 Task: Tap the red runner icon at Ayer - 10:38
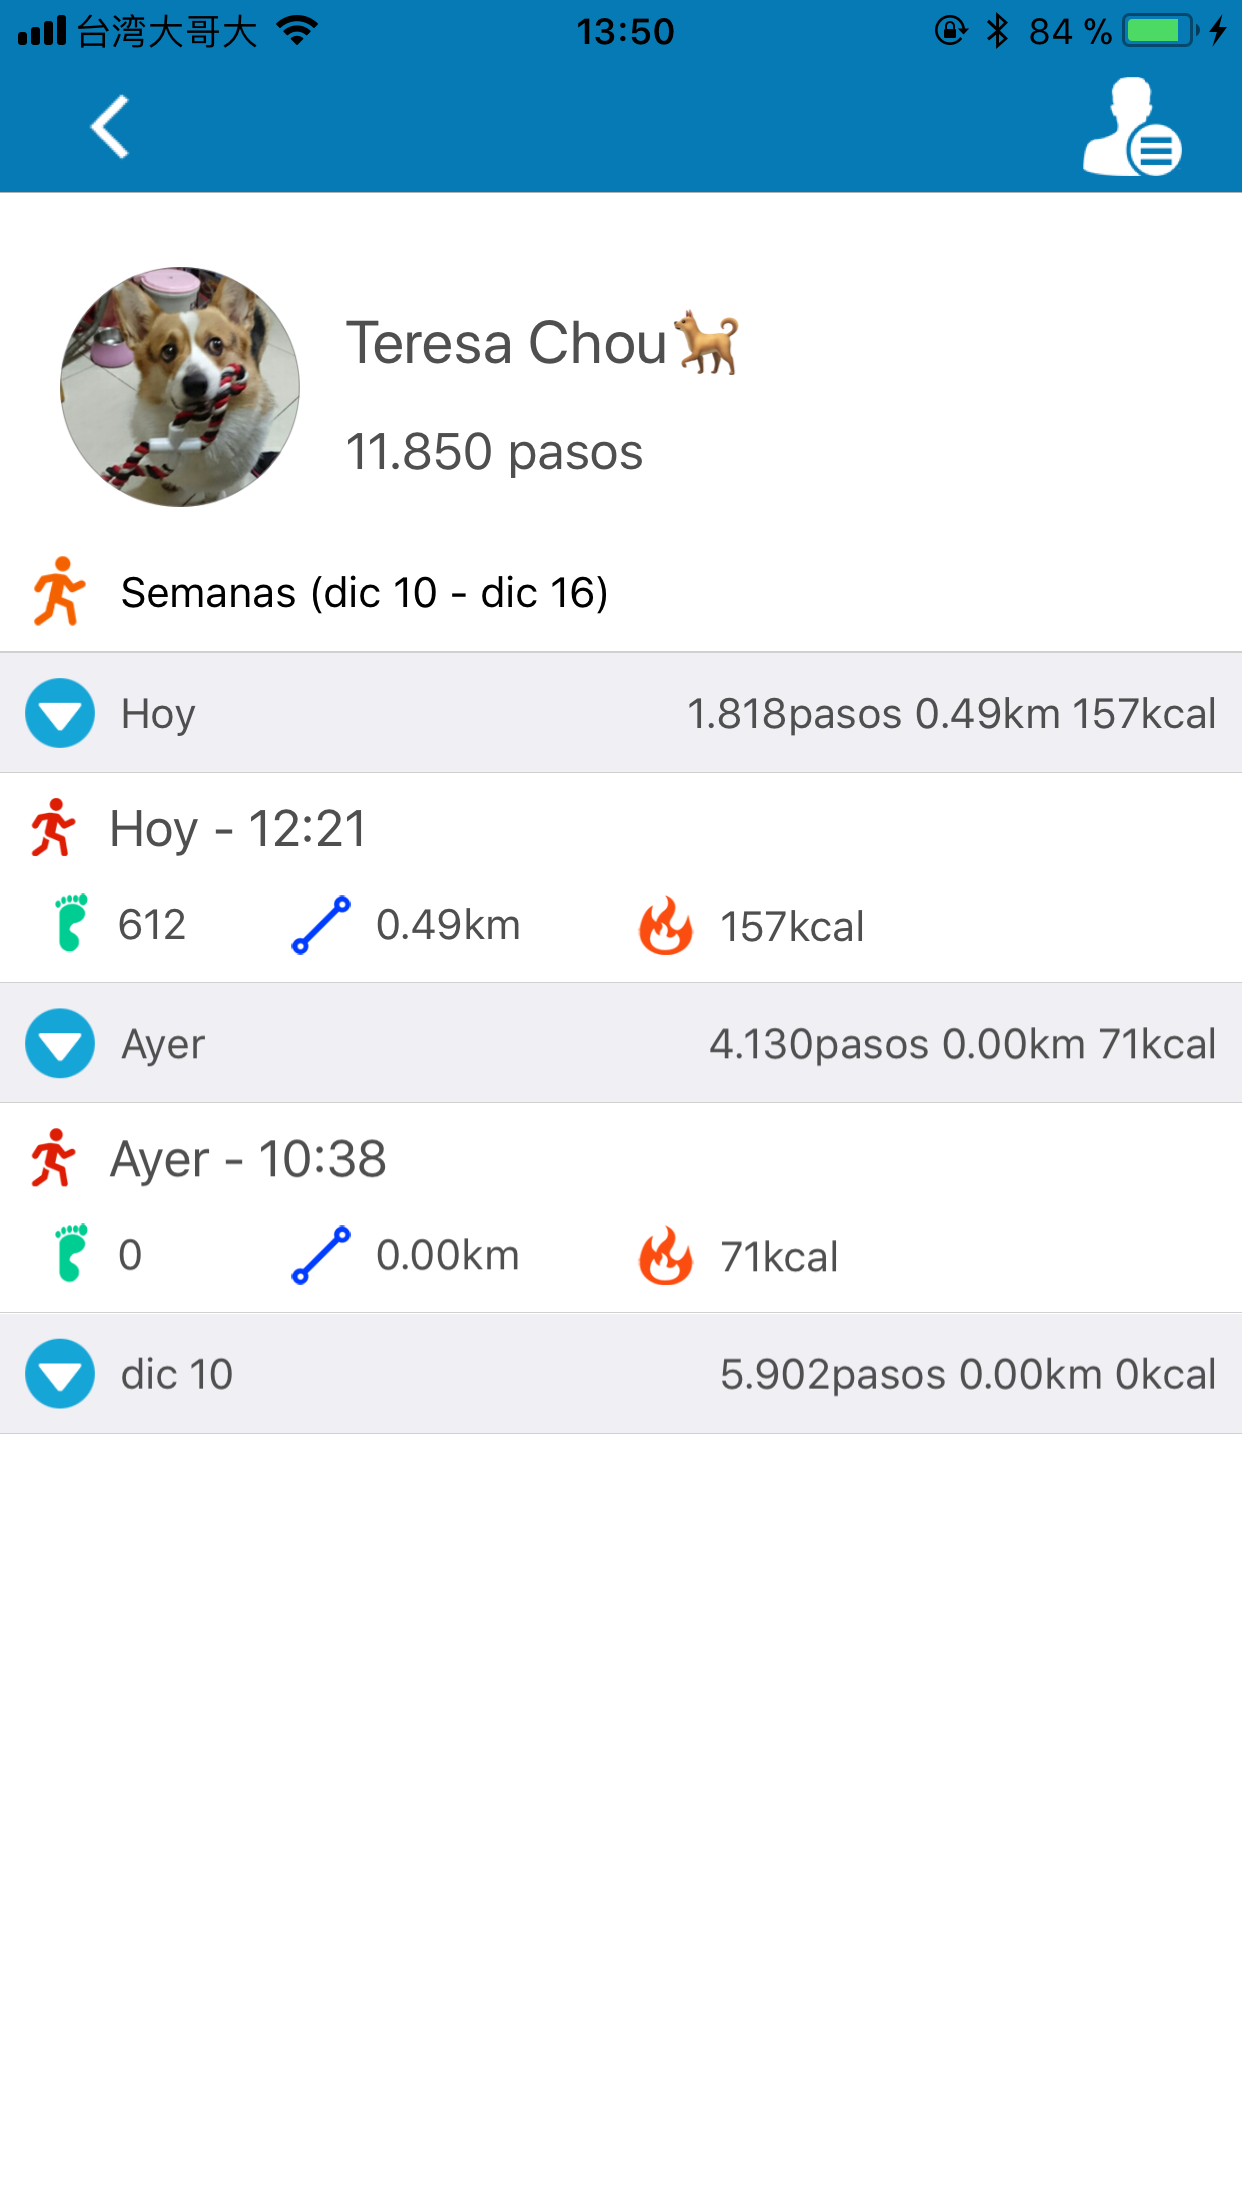coord(53,1158)
